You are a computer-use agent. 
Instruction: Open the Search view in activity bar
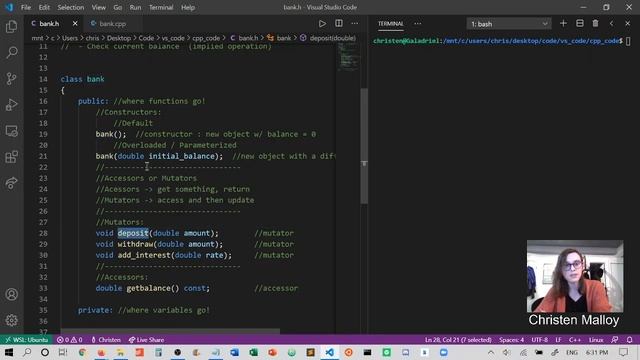click(11, 52)
